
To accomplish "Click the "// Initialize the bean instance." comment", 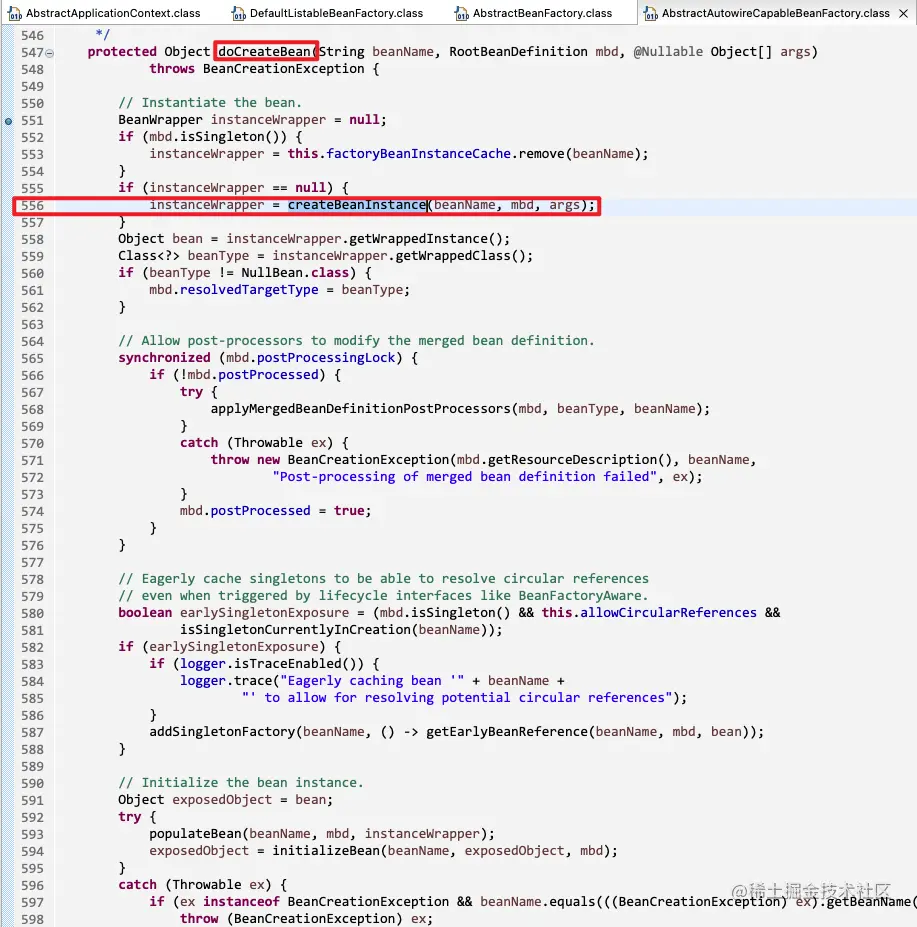I will pos(241,783).
